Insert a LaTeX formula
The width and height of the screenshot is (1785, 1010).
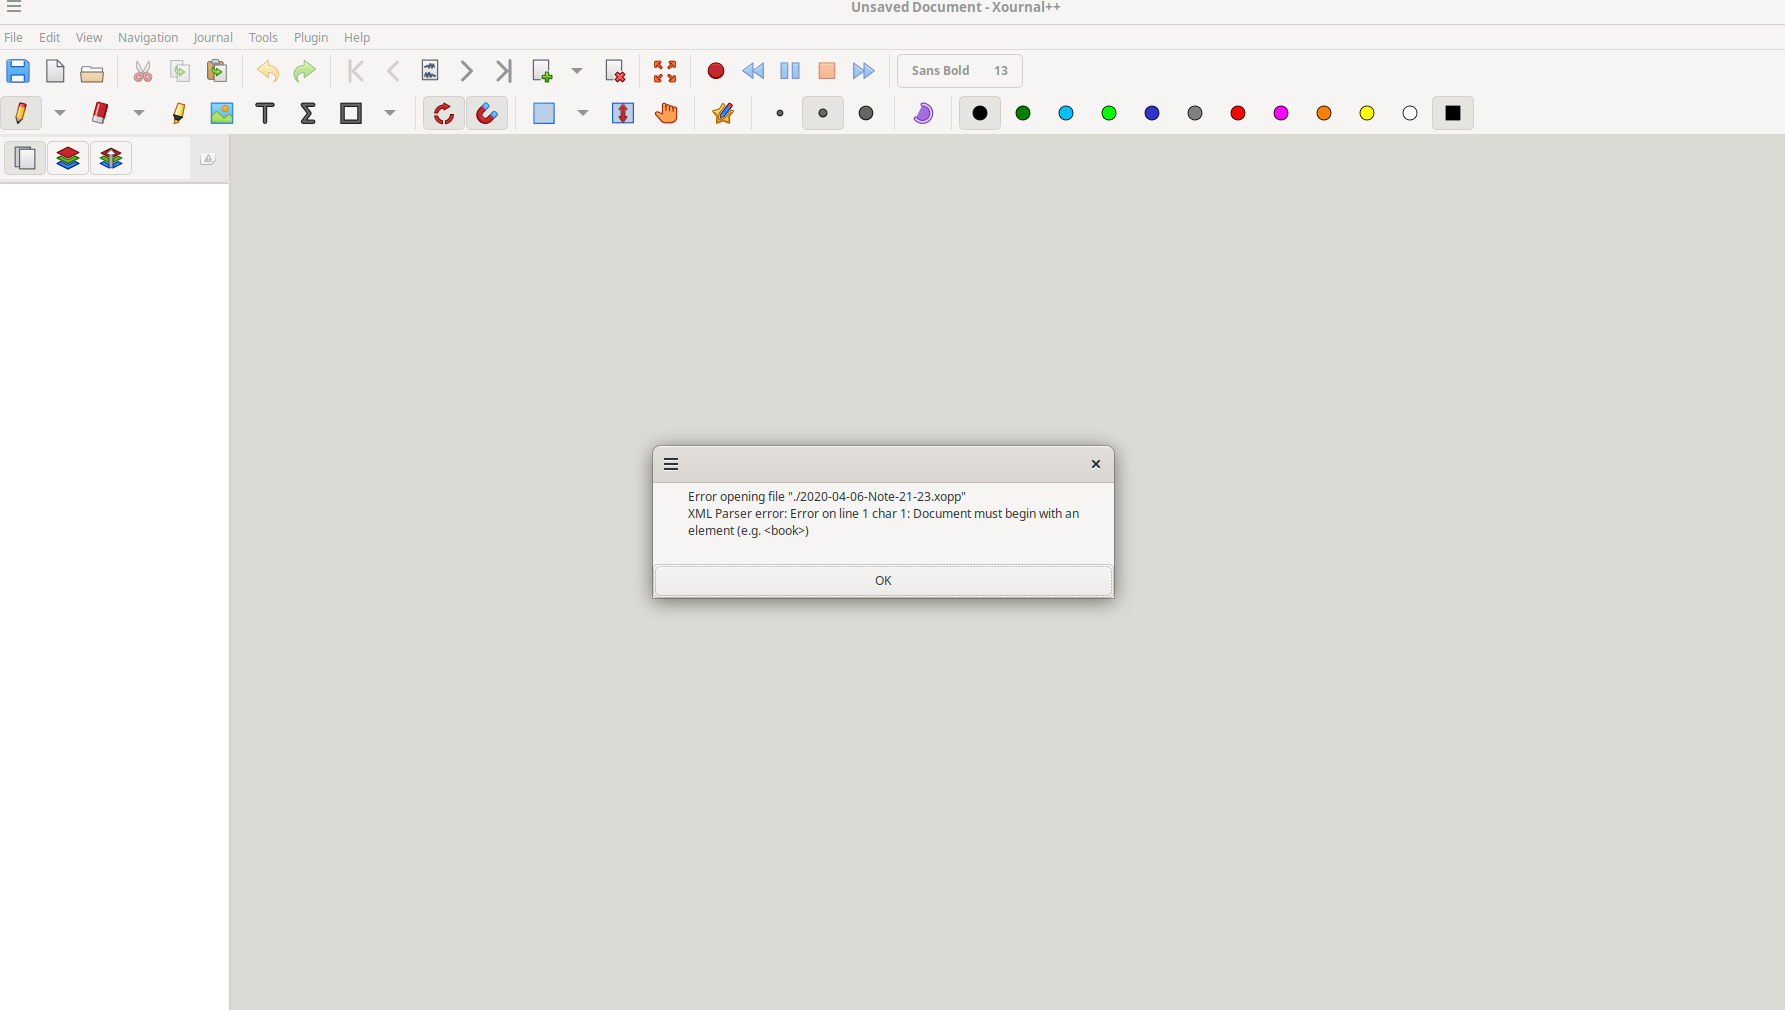coord(307,113)
